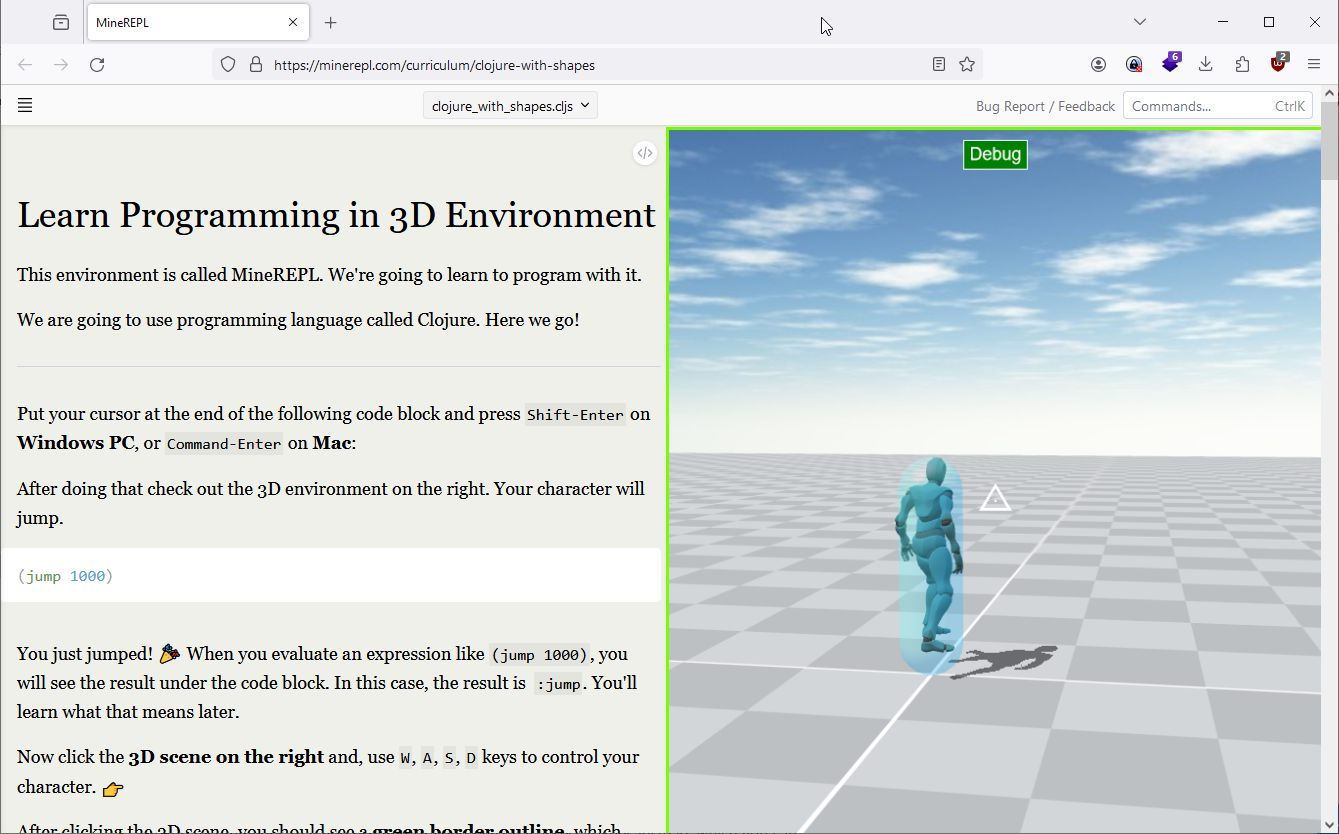
Task: Click the Command-Enter key label
Action: pos(224,443)
